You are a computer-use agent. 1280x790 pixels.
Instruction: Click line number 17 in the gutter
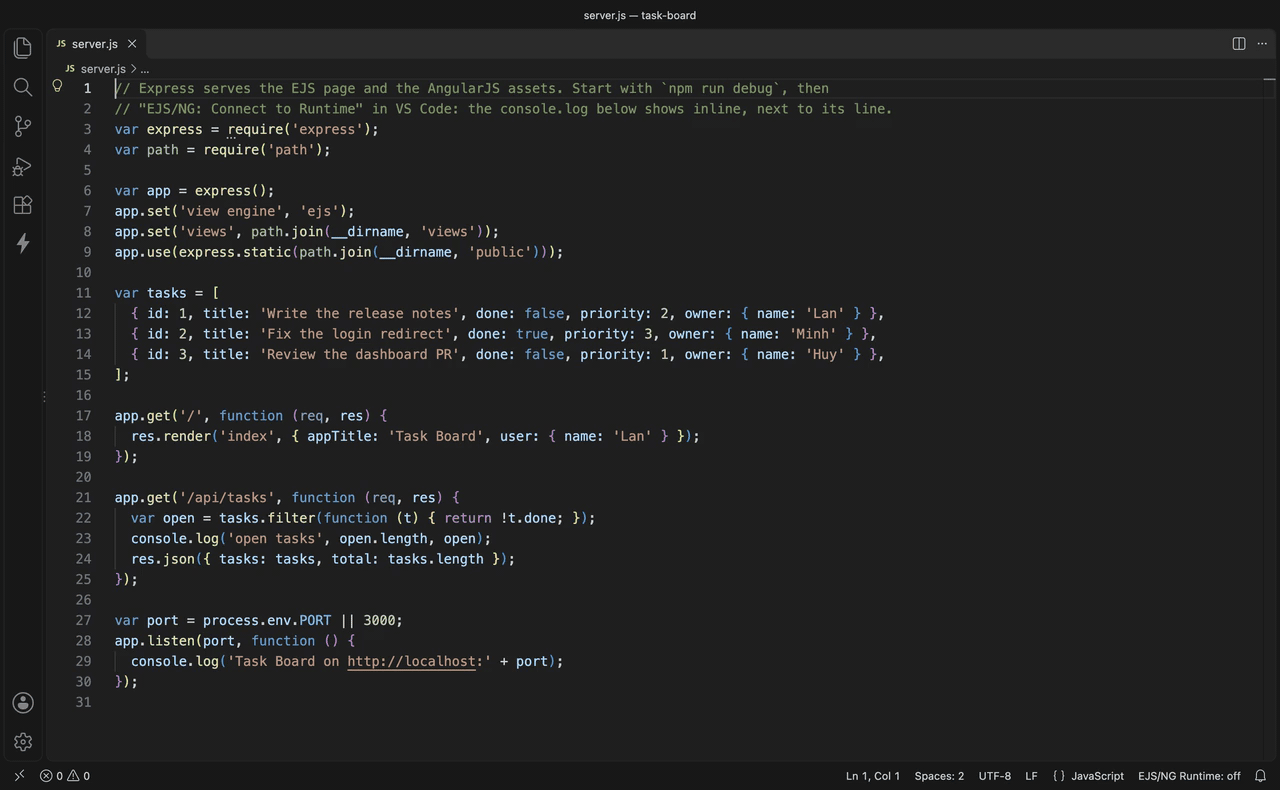[83, 416]
